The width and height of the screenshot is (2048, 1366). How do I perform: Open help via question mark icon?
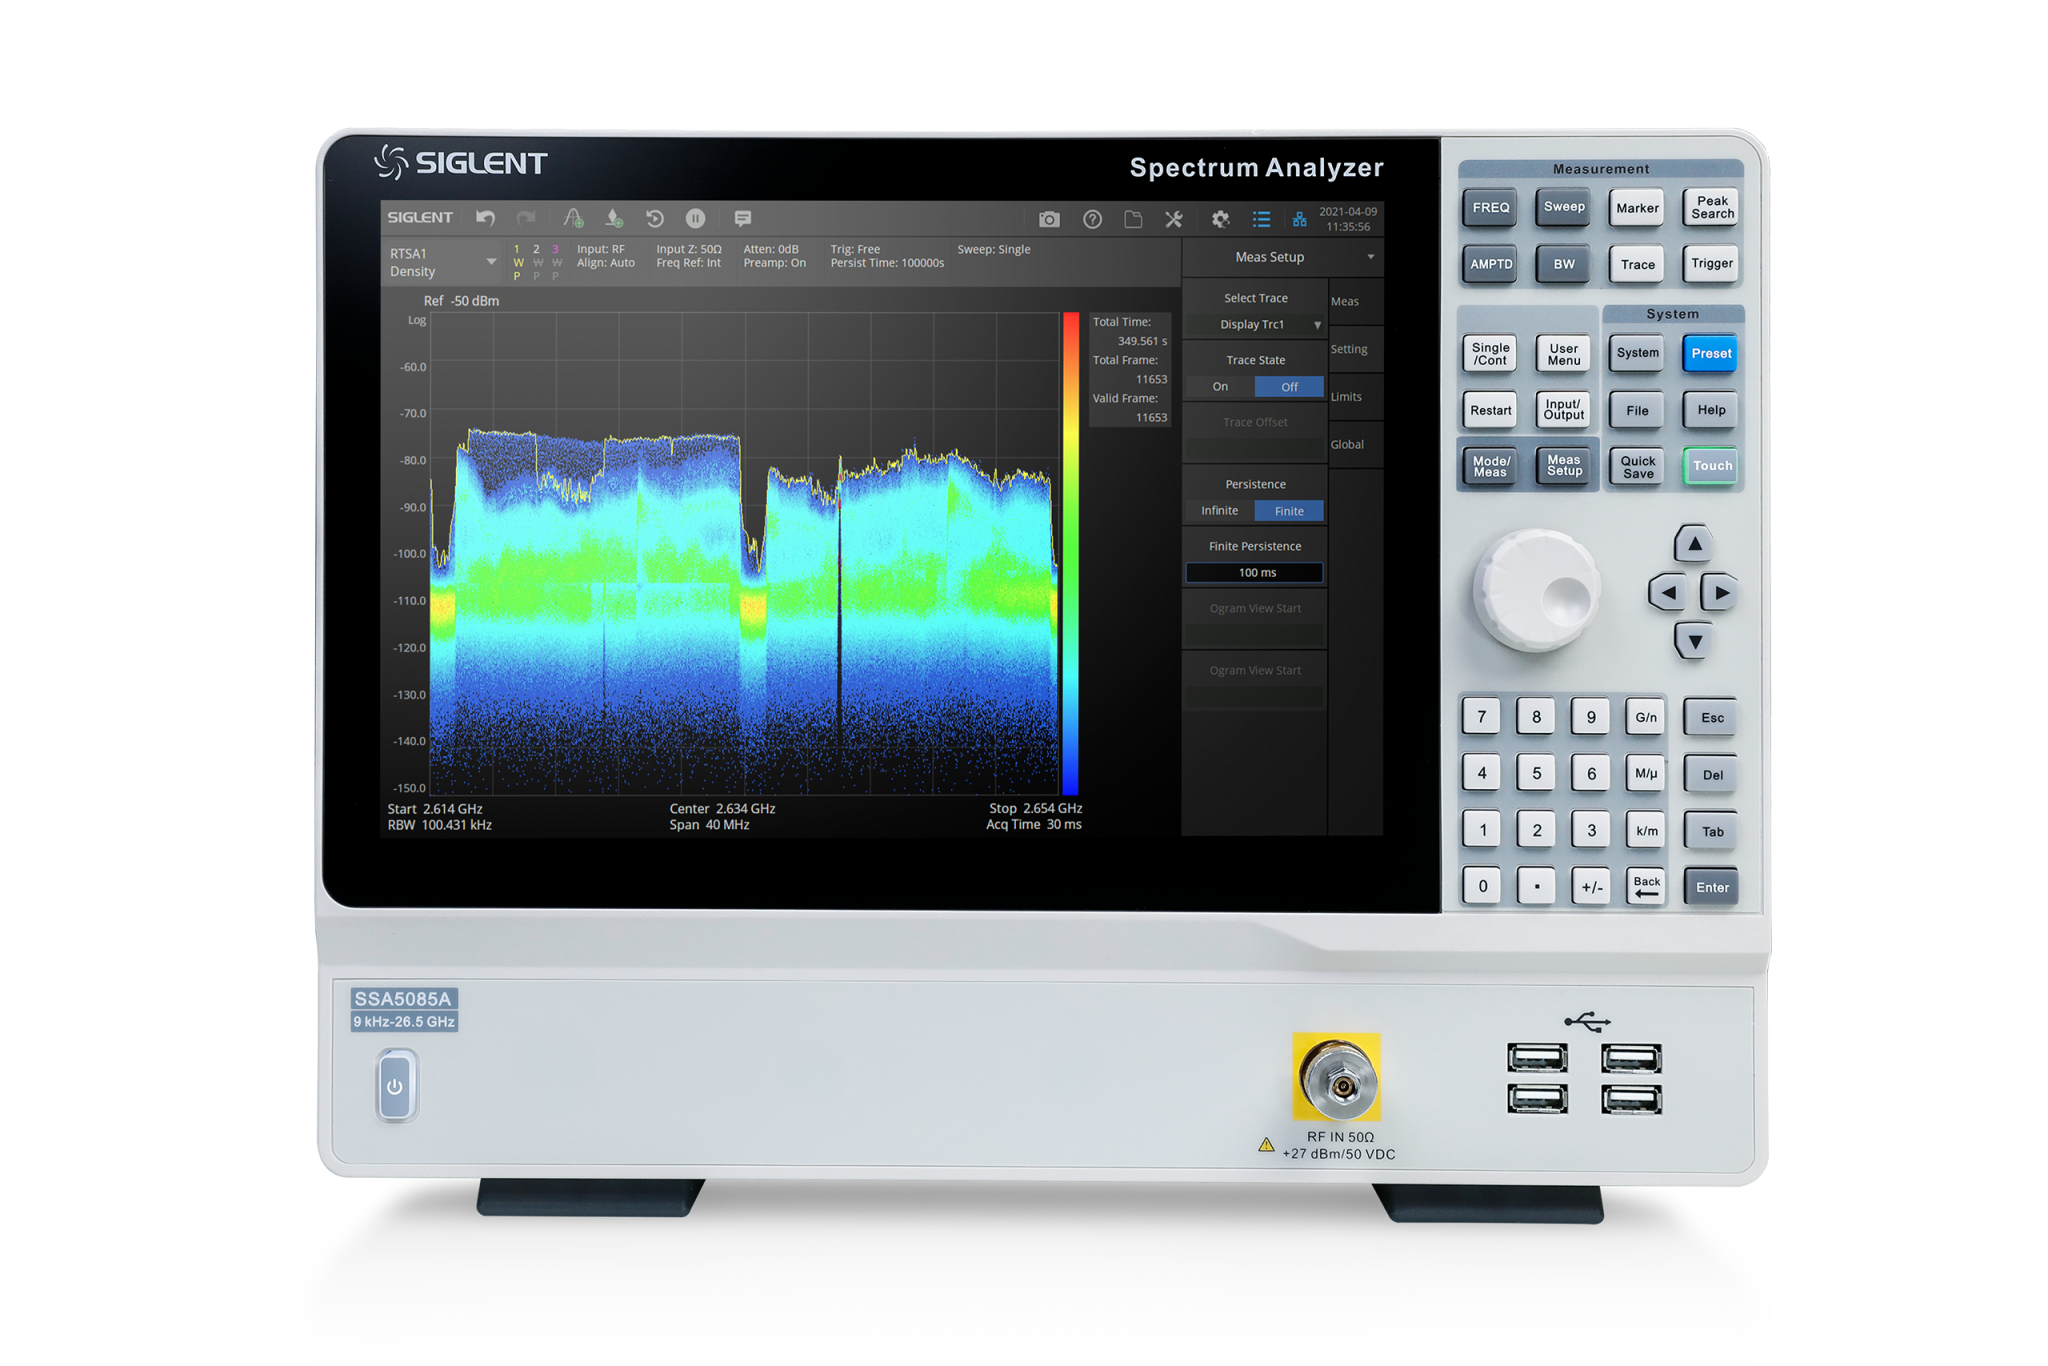tap(1092, 219)
